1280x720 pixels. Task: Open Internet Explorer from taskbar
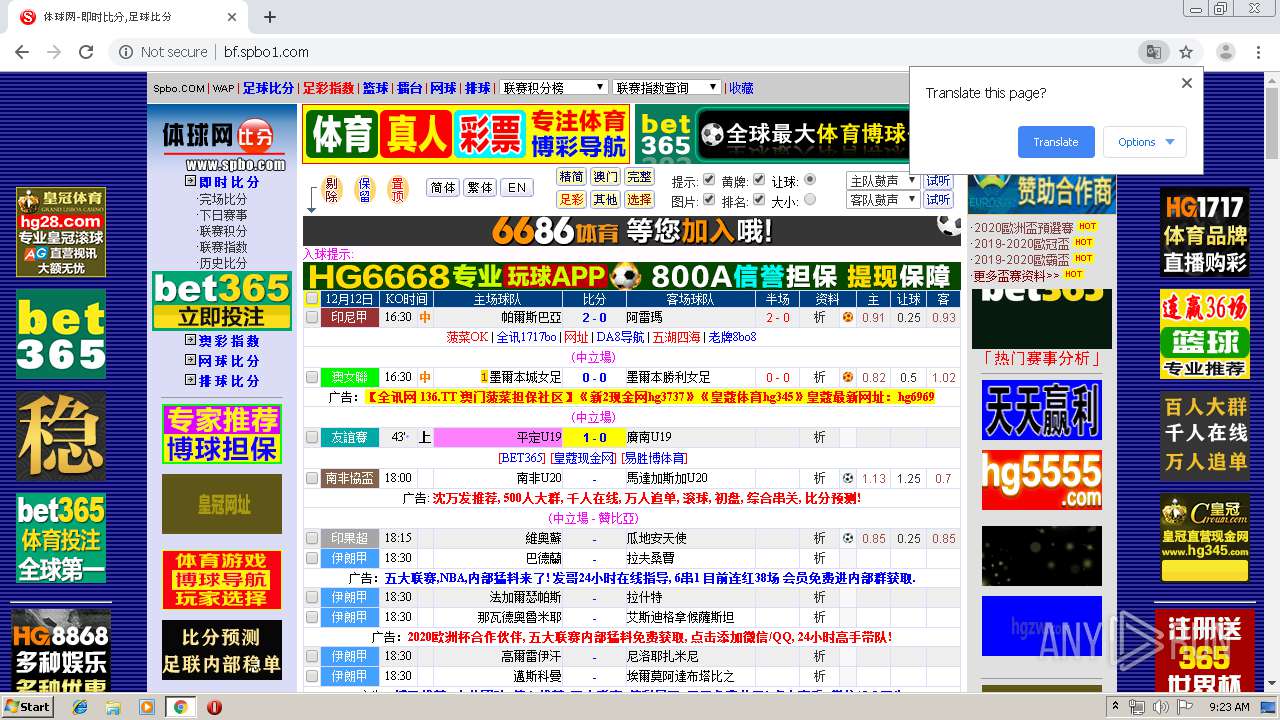pyautogui.click(x=81, y=707)
